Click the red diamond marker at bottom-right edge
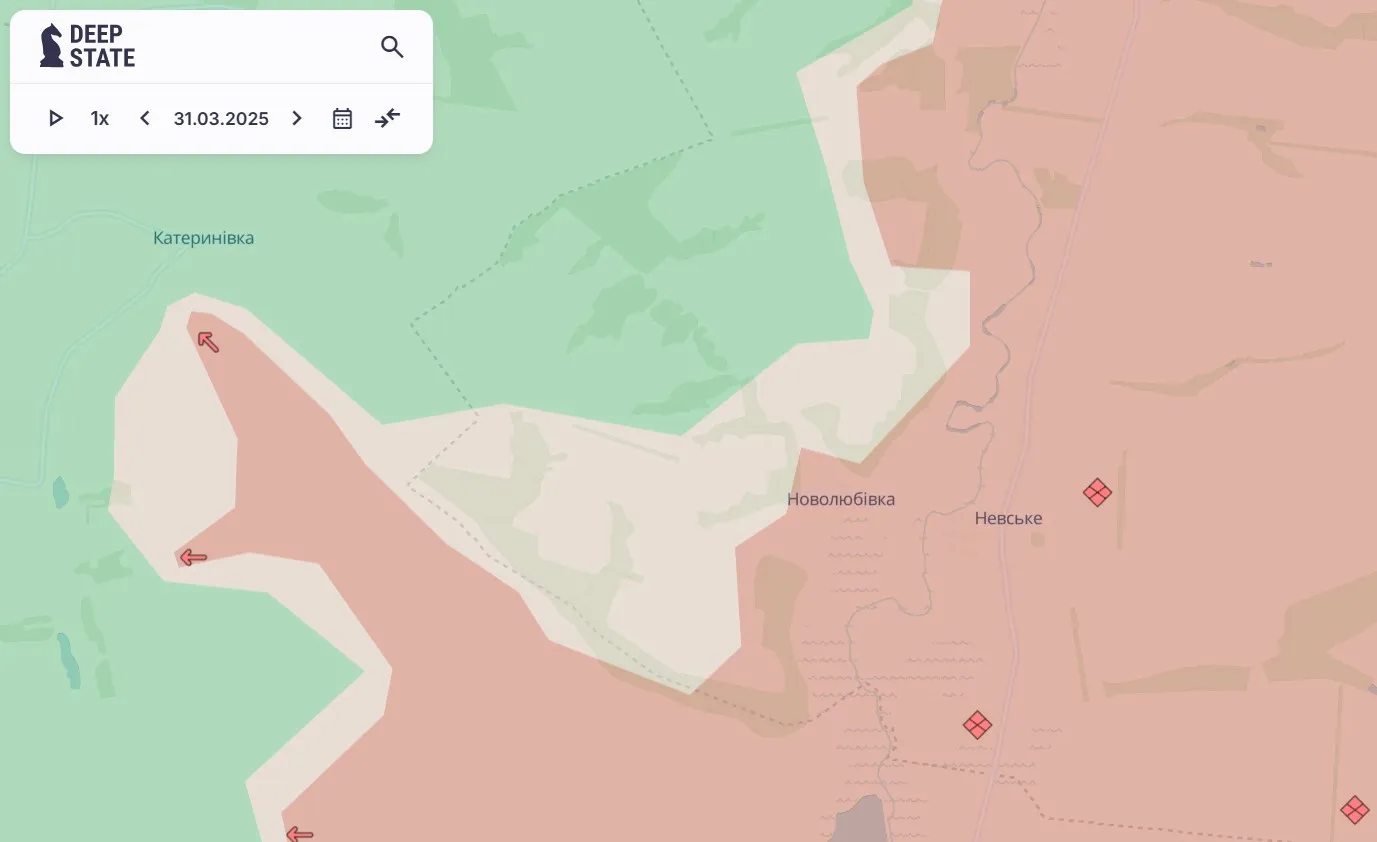 [1355, 809]
